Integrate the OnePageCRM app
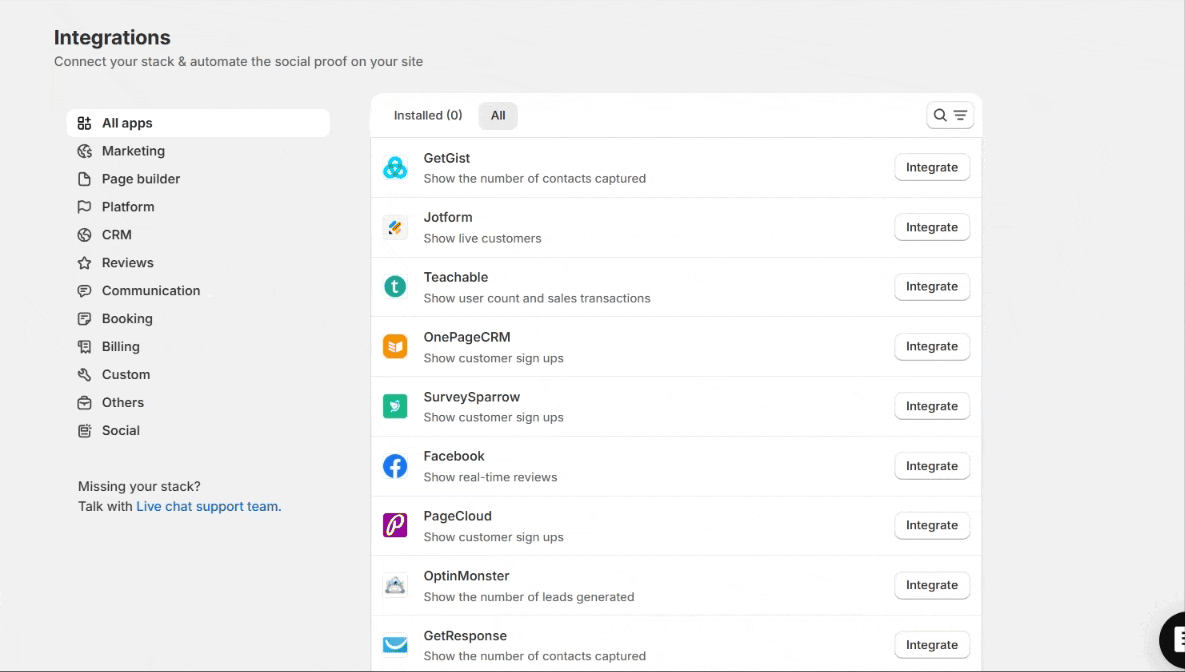Viewport: 1185px width, 672px height. point(932,347)
